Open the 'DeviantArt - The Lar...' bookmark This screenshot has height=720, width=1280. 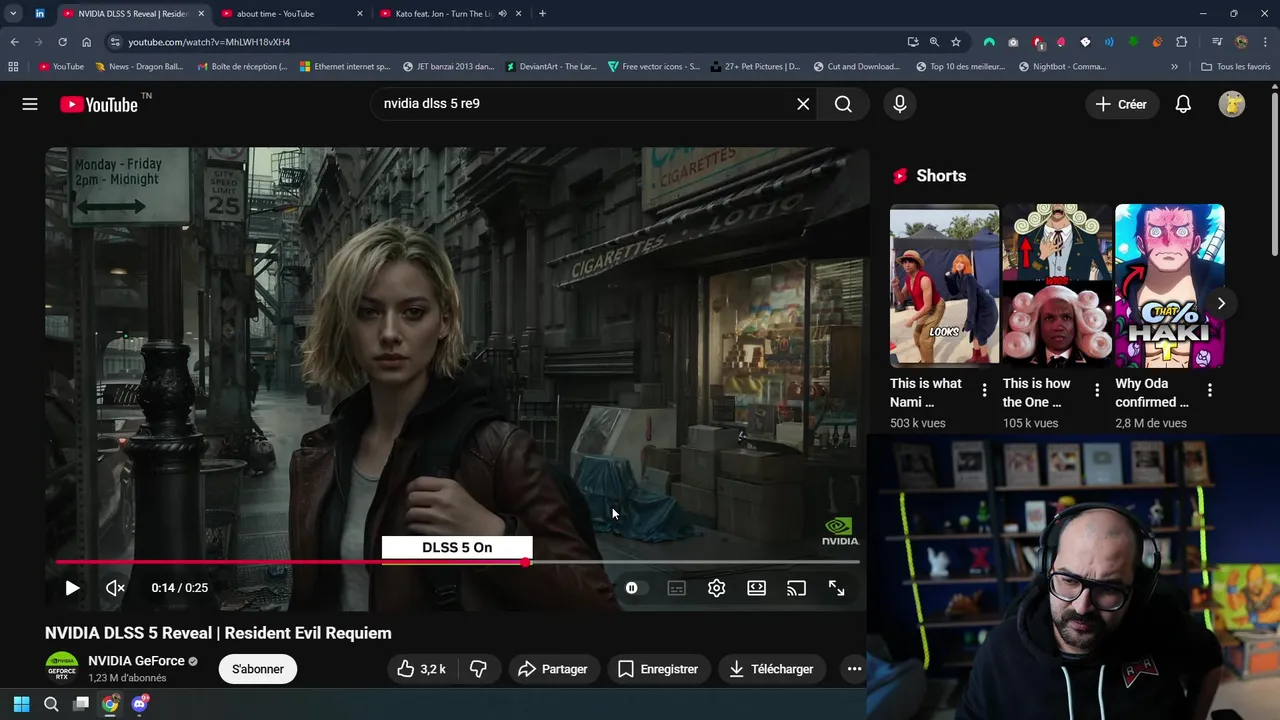coord(551,67)
